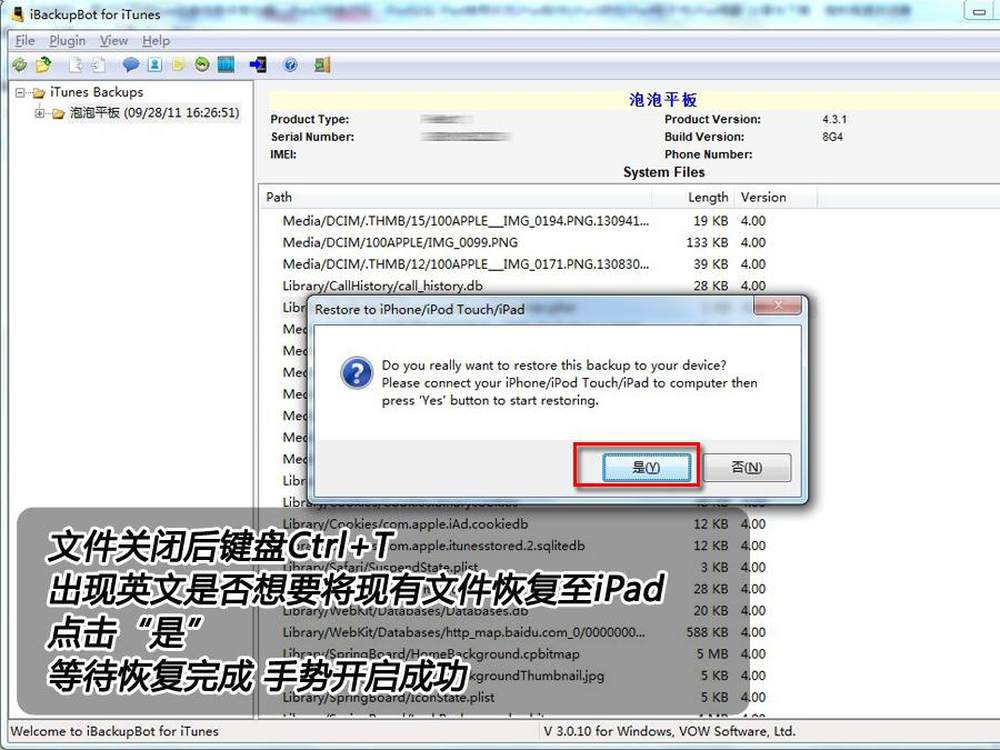Open the messages speech bubble icon
The width and height of the screenshot is (1000, 750).
pyautogui.click(x=131, y=65)
